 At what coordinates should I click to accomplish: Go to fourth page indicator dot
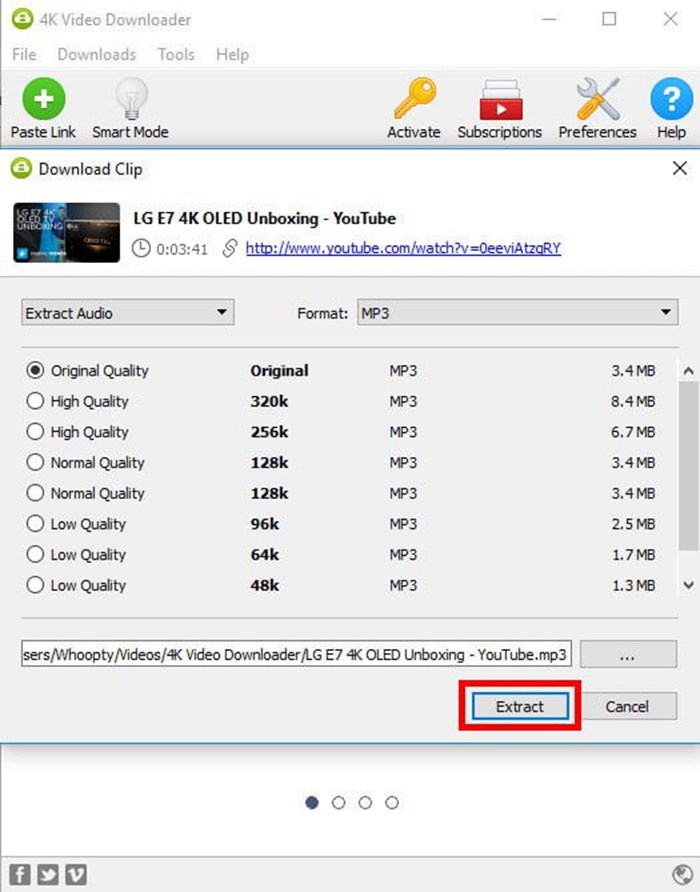[x=392, y=803]
